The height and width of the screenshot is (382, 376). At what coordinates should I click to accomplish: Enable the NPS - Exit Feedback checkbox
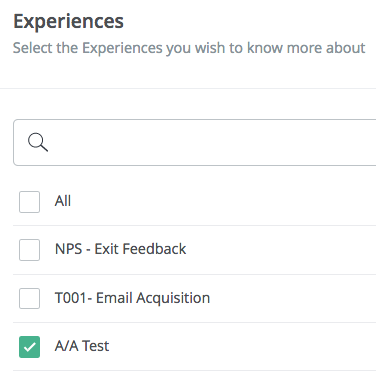(29, 250)
